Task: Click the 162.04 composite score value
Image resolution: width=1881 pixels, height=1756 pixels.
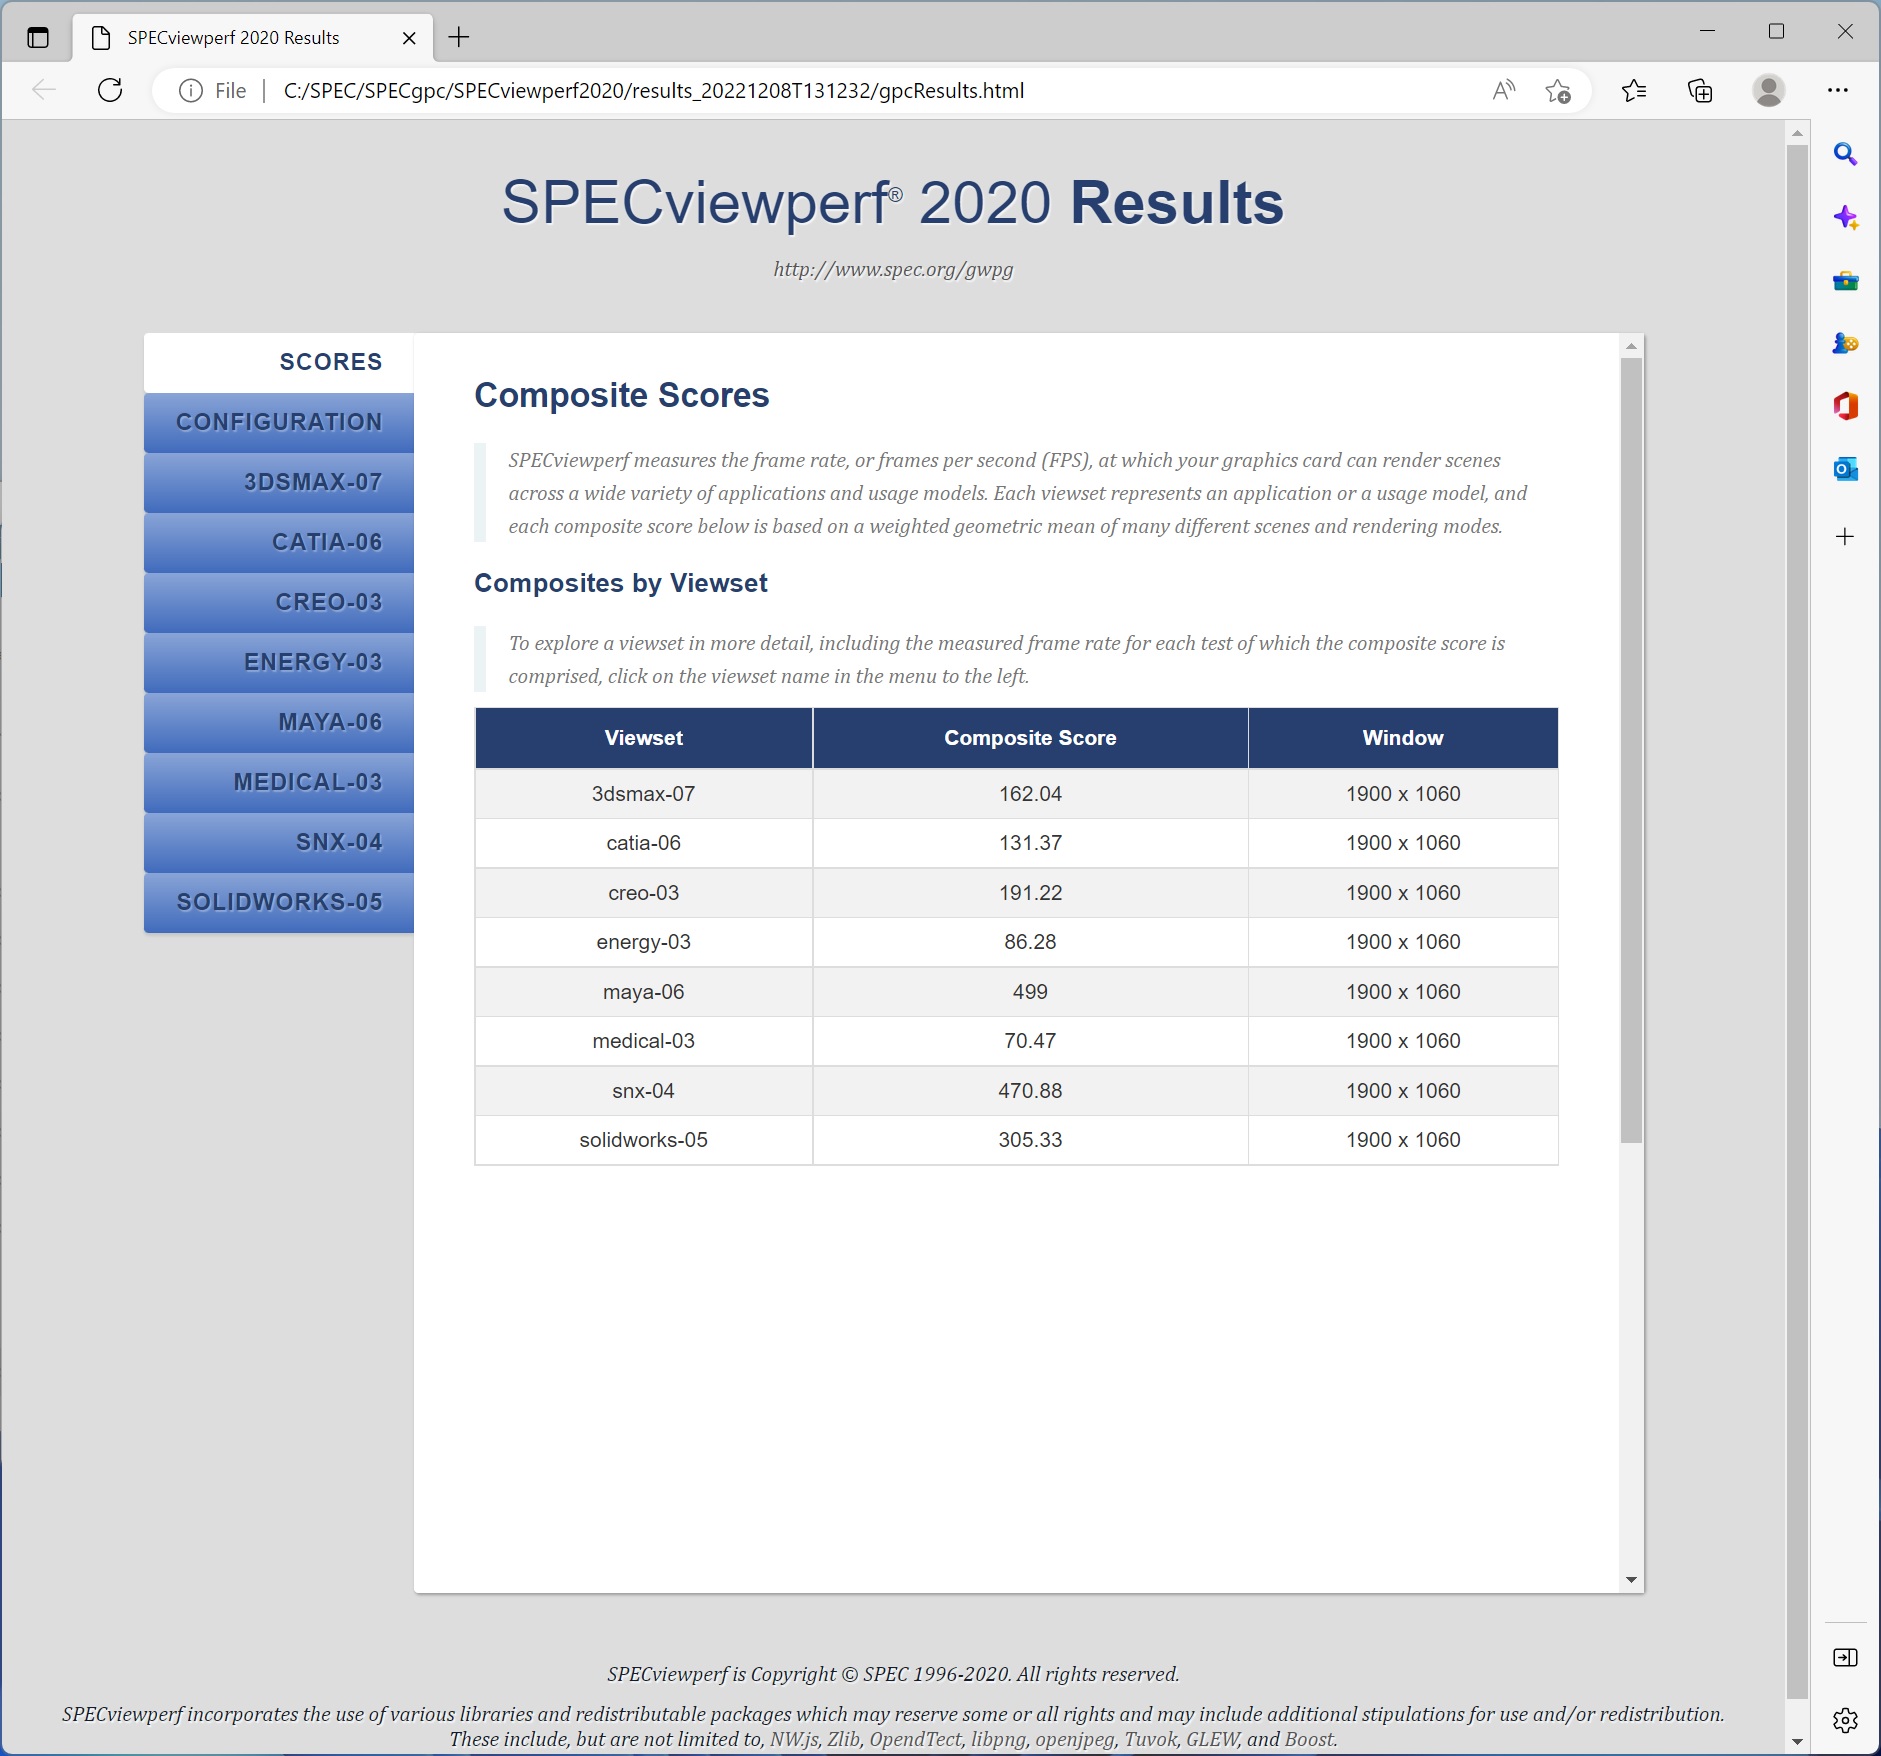Action: (1030, 794)
